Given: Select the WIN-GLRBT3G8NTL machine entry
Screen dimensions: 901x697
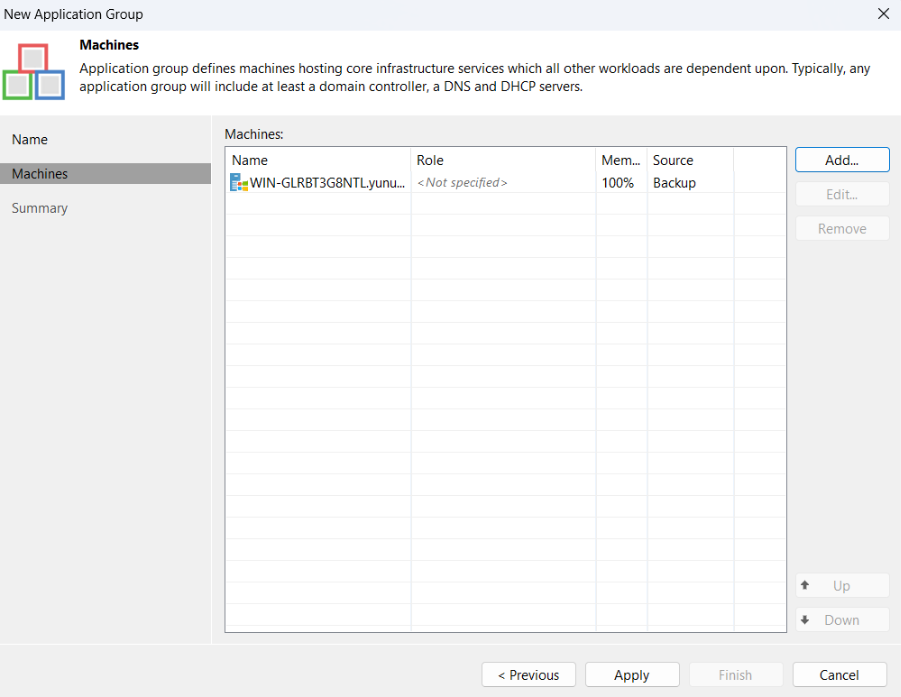Looking at the screenshot, I should point(327,183).
